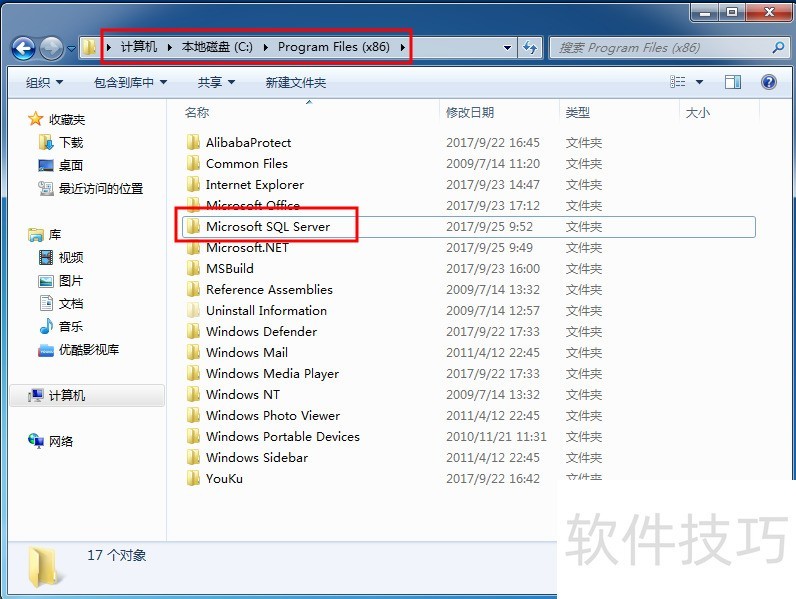Click the Common Files folder icon
The width and height of the screenshot is (796, 599).
click(x=193, y=163)
